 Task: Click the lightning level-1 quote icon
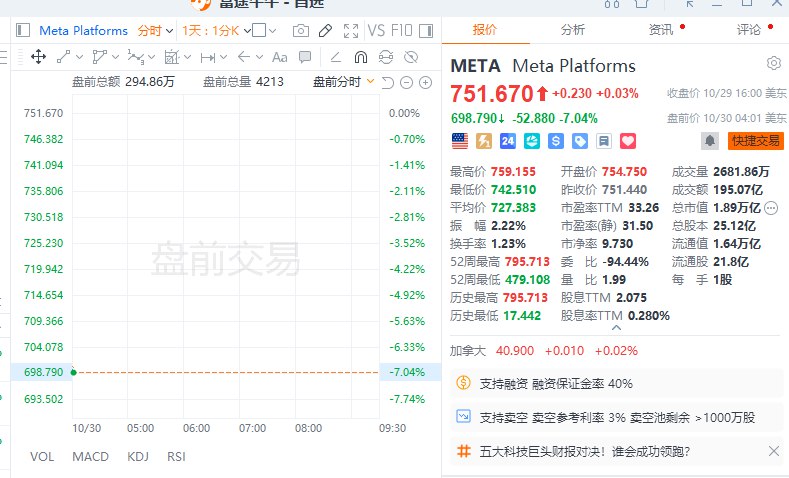(x=484, y=141)
